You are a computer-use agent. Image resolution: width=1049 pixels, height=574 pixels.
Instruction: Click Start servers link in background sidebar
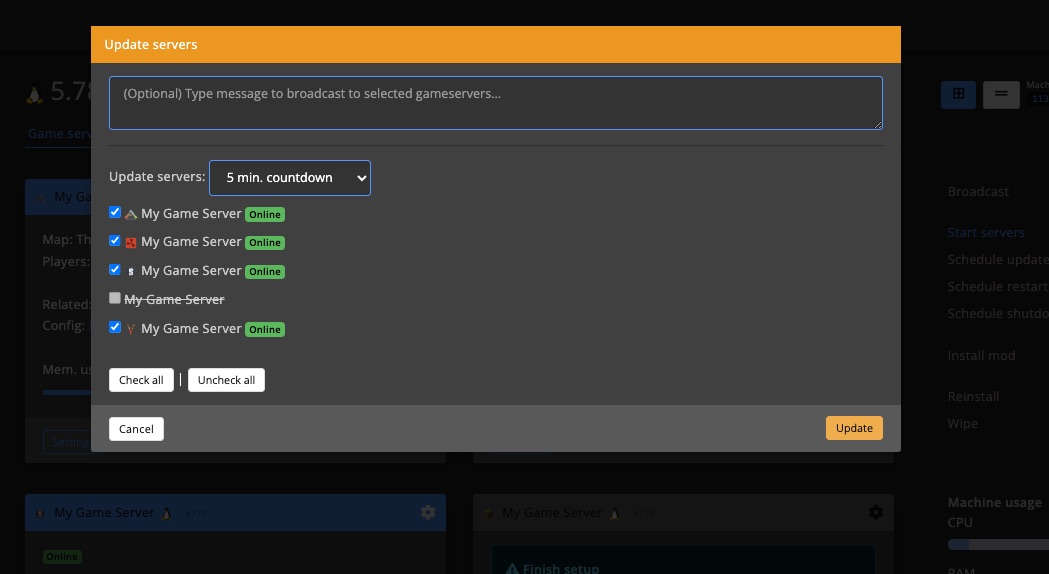click(986, 233)
